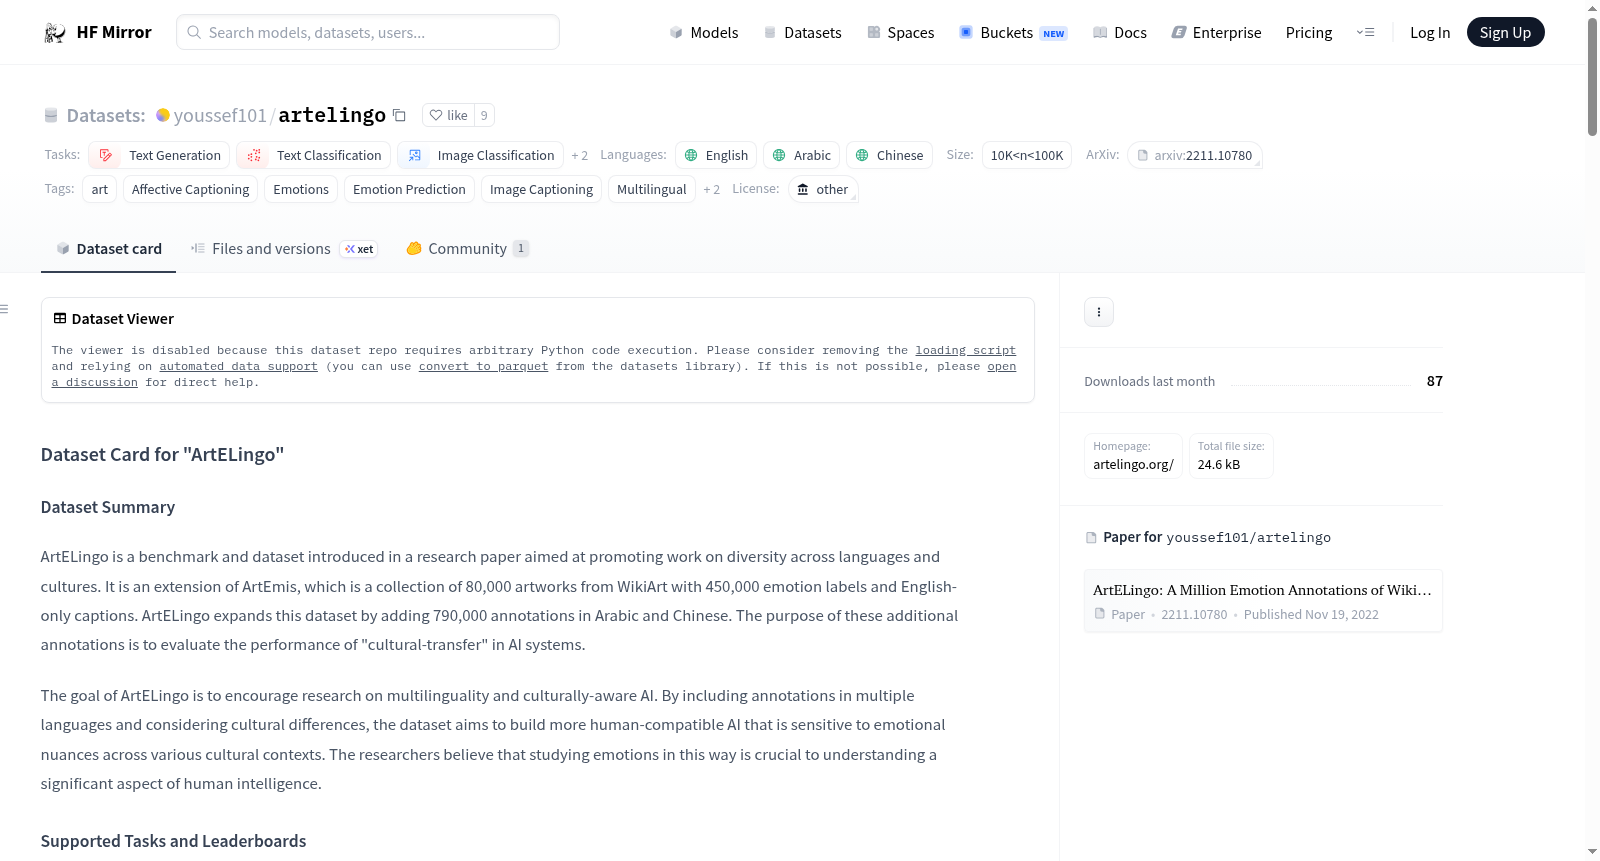Open the Spaces page
The width and height of the screenshot is (1600, 861).
(901, 32)
